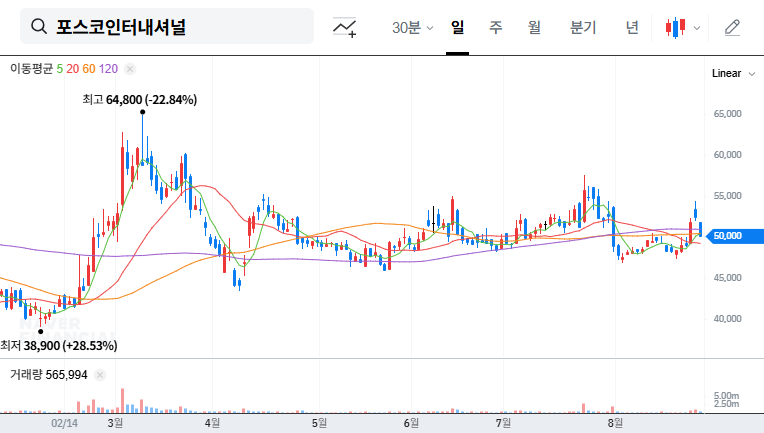Remove the 이동평균 indicator
764x433 pixels.
click(130, 69)
